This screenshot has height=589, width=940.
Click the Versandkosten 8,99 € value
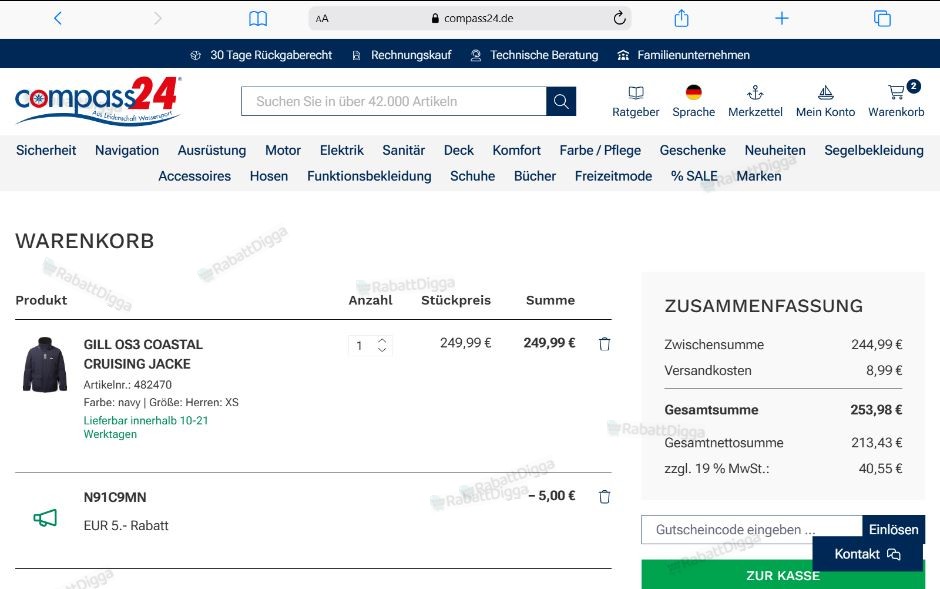[884, 370]
